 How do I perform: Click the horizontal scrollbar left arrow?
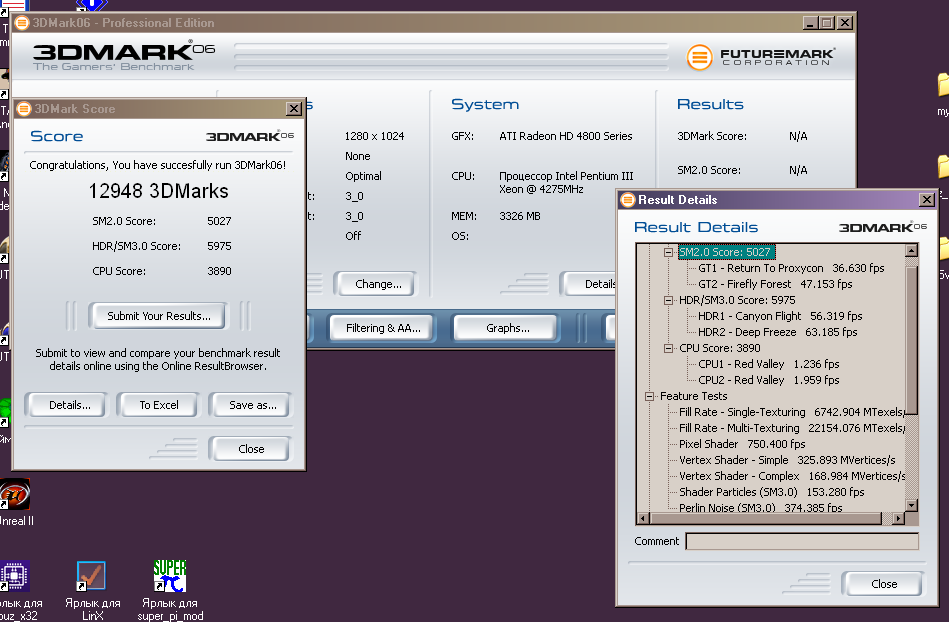(644, 518)
